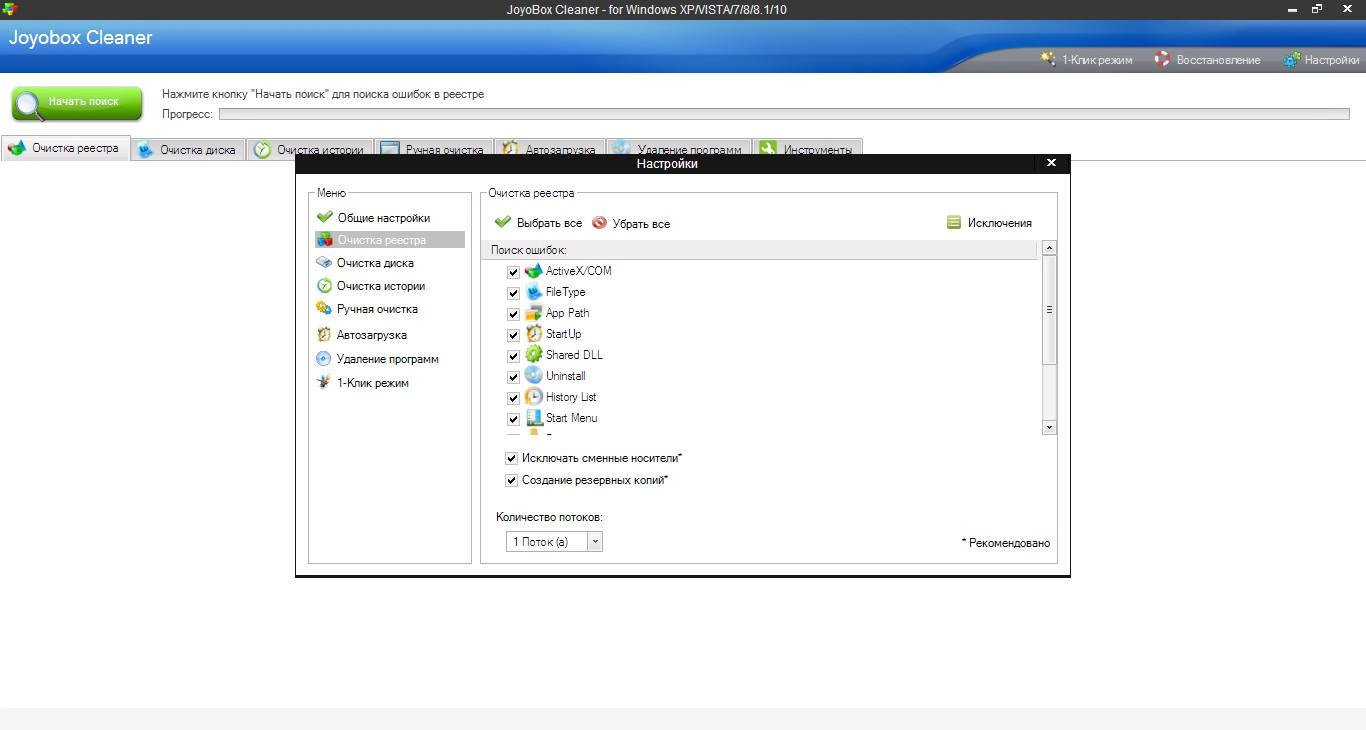1366x730 pixels.
Task: Click the FileType item icon
Action: click(534, 292)
